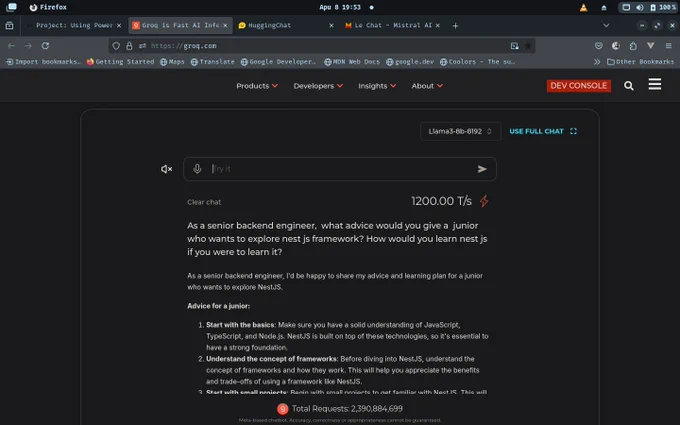Open the model selector Llama3-8b-8192

tap(460, 131)
